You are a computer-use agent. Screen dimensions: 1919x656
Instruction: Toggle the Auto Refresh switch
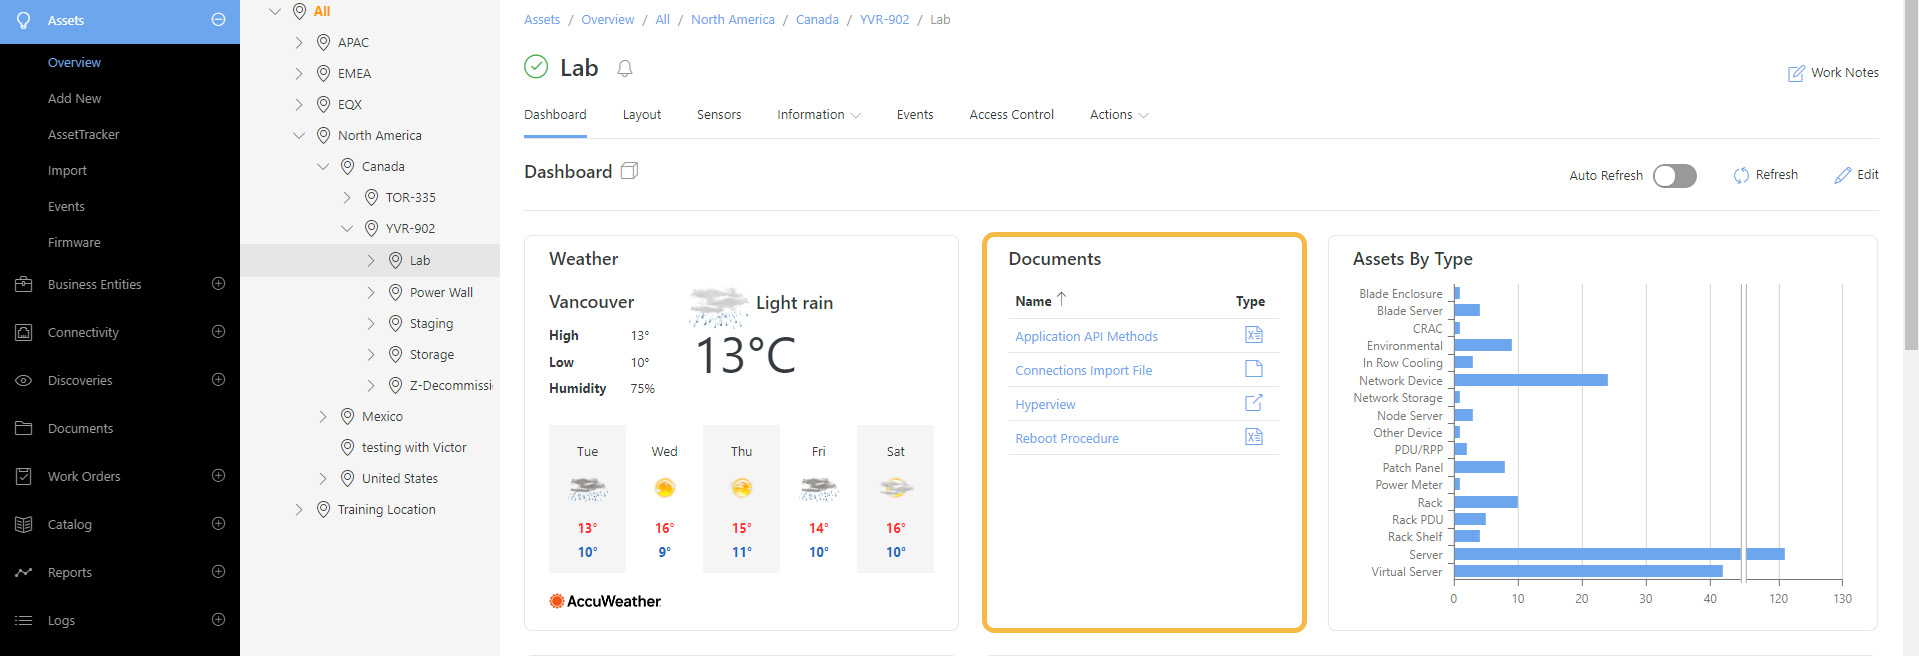click(1675, 176)
